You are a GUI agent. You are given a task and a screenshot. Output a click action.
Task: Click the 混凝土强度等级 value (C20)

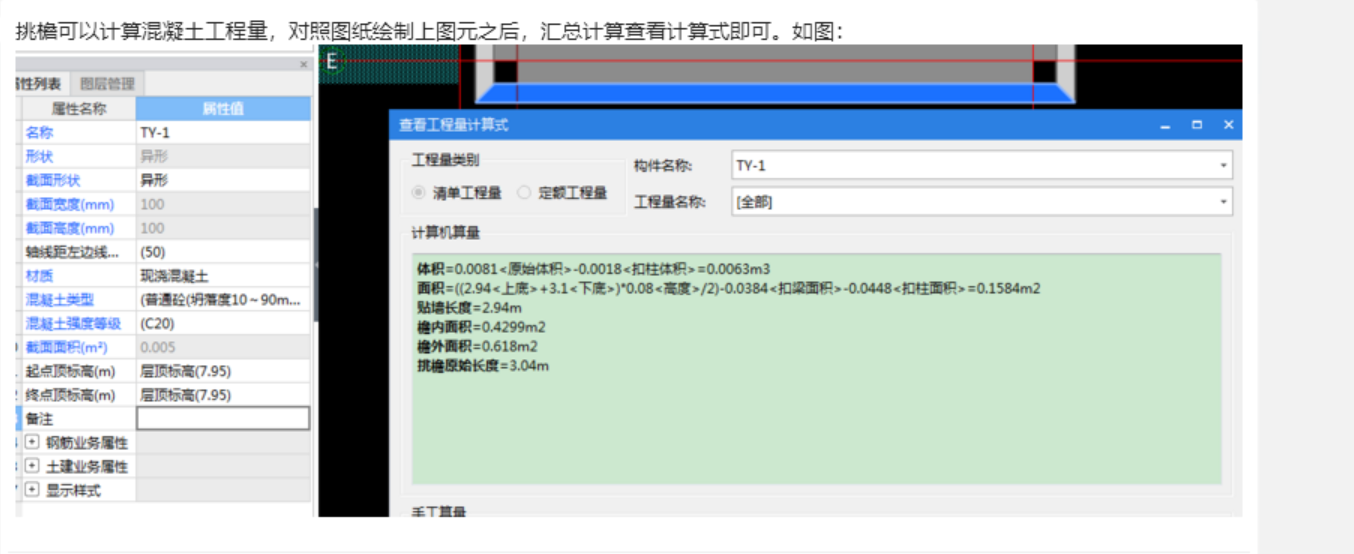coord(223,323)
